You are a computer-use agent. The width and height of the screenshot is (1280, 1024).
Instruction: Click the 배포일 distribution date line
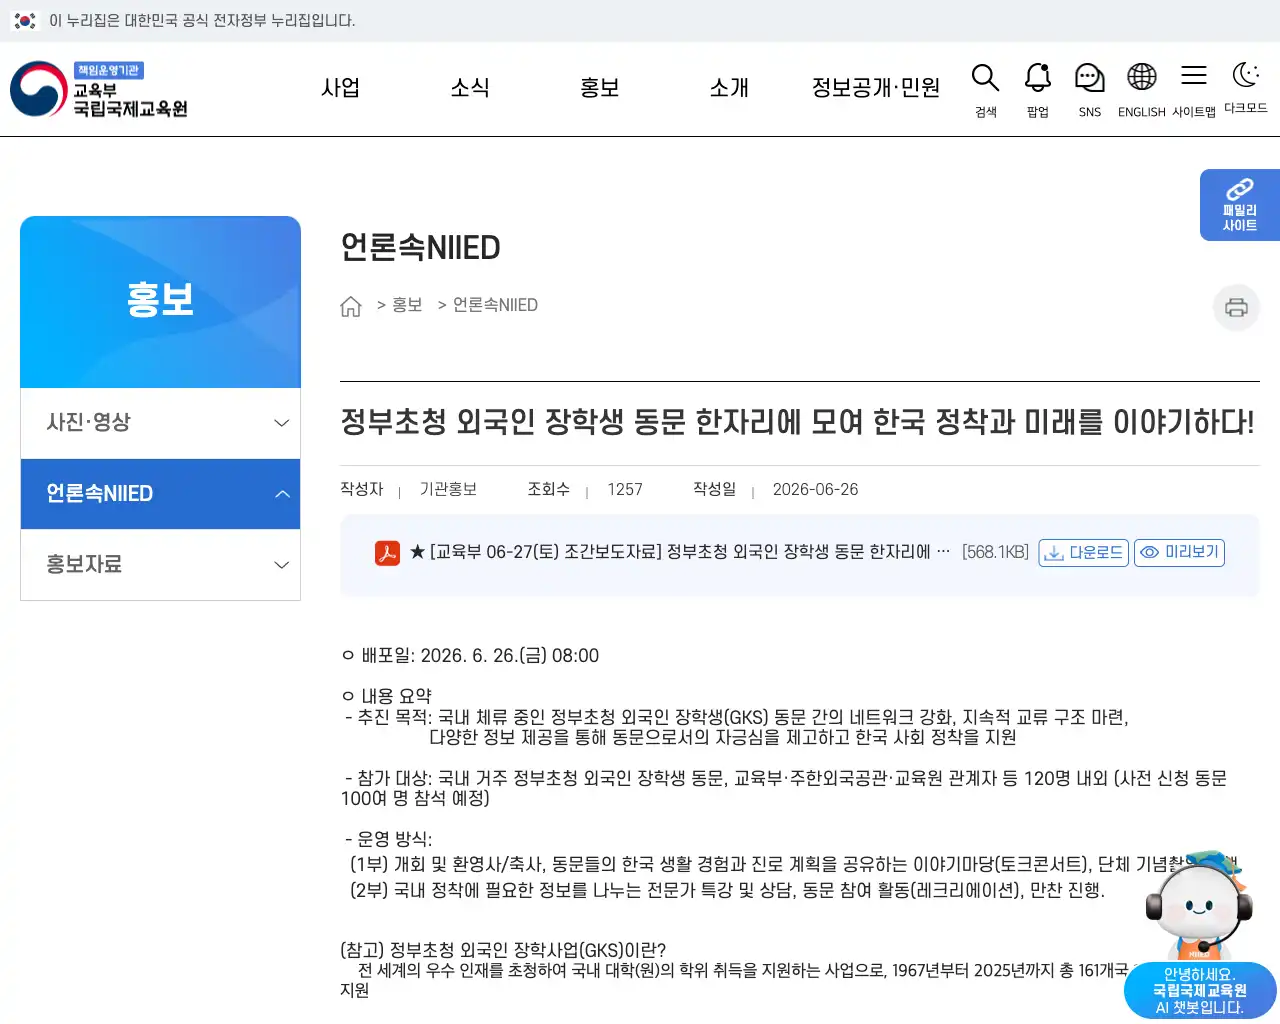point(470,656)
